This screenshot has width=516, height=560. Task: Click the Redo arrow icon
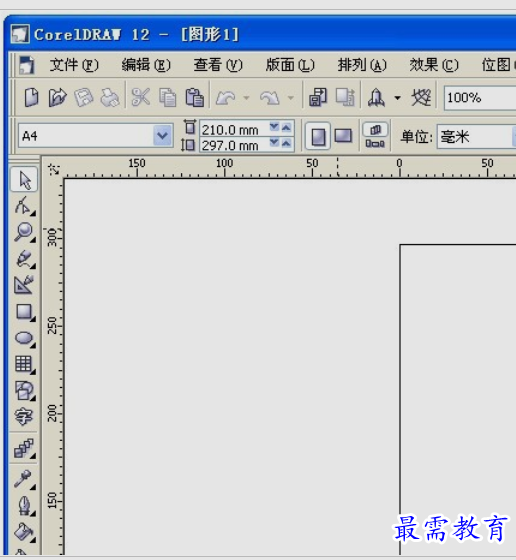click(x=270, y=97)
